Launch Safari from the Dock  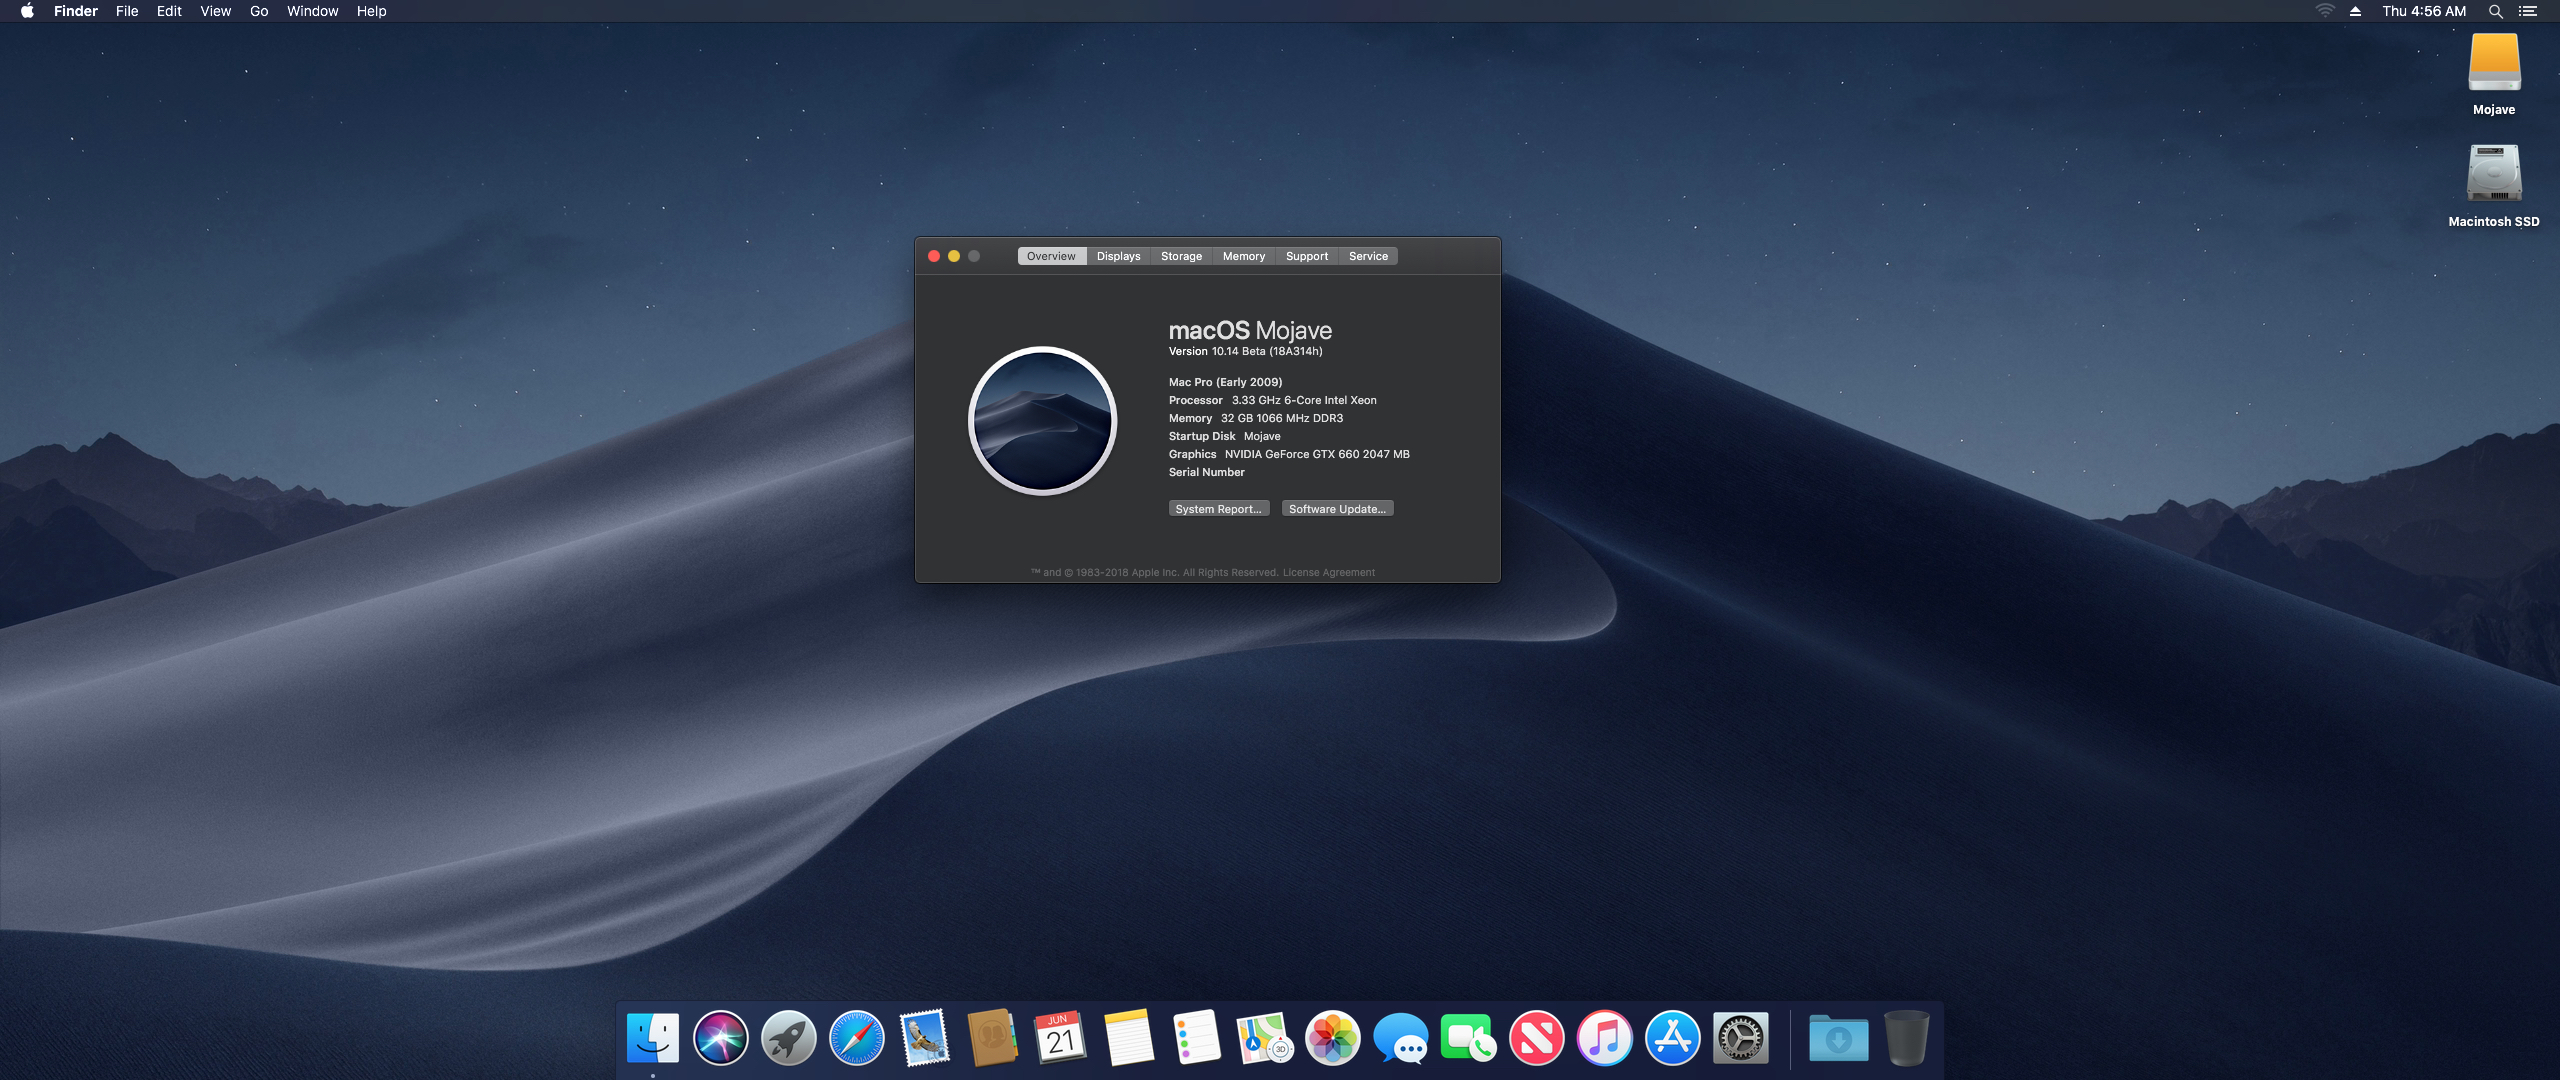[857, 1038]
